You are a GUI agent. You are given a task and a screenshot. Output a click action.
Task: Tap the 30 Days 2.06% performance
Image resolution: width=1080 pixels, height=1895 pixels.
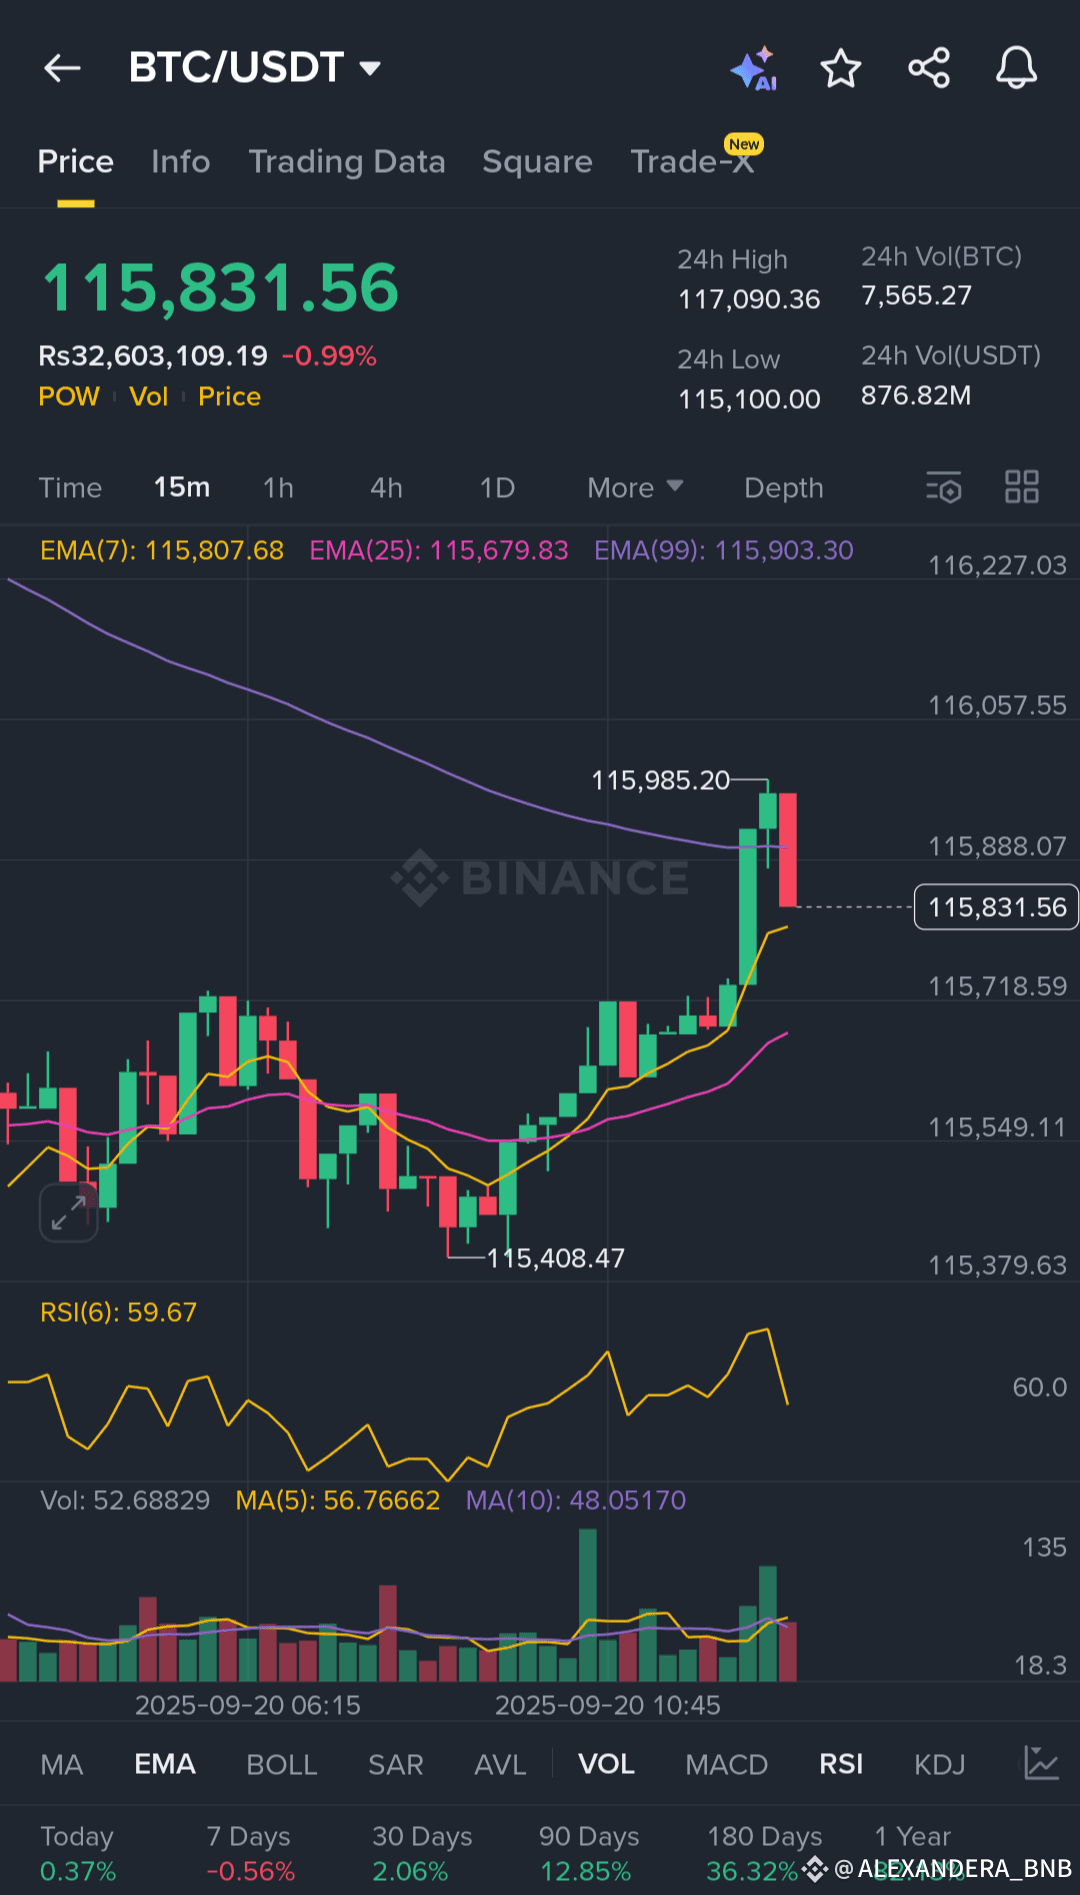click(x=422, y=1854)
